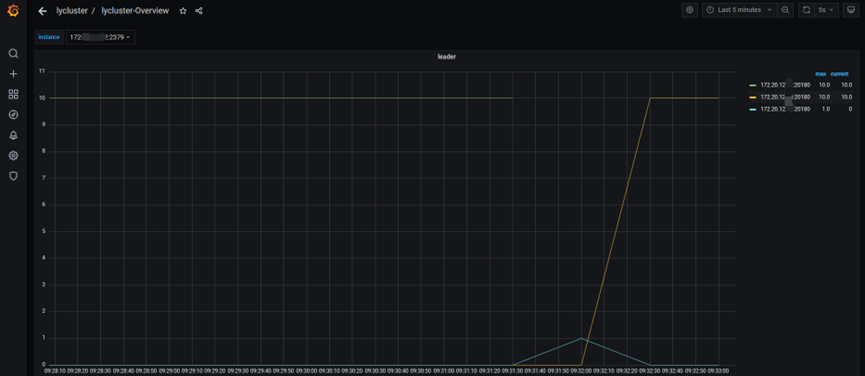Open the search icon in sidebar
Image resolution: width=865 pixels, height=376 pixels.
click(13, 53)
